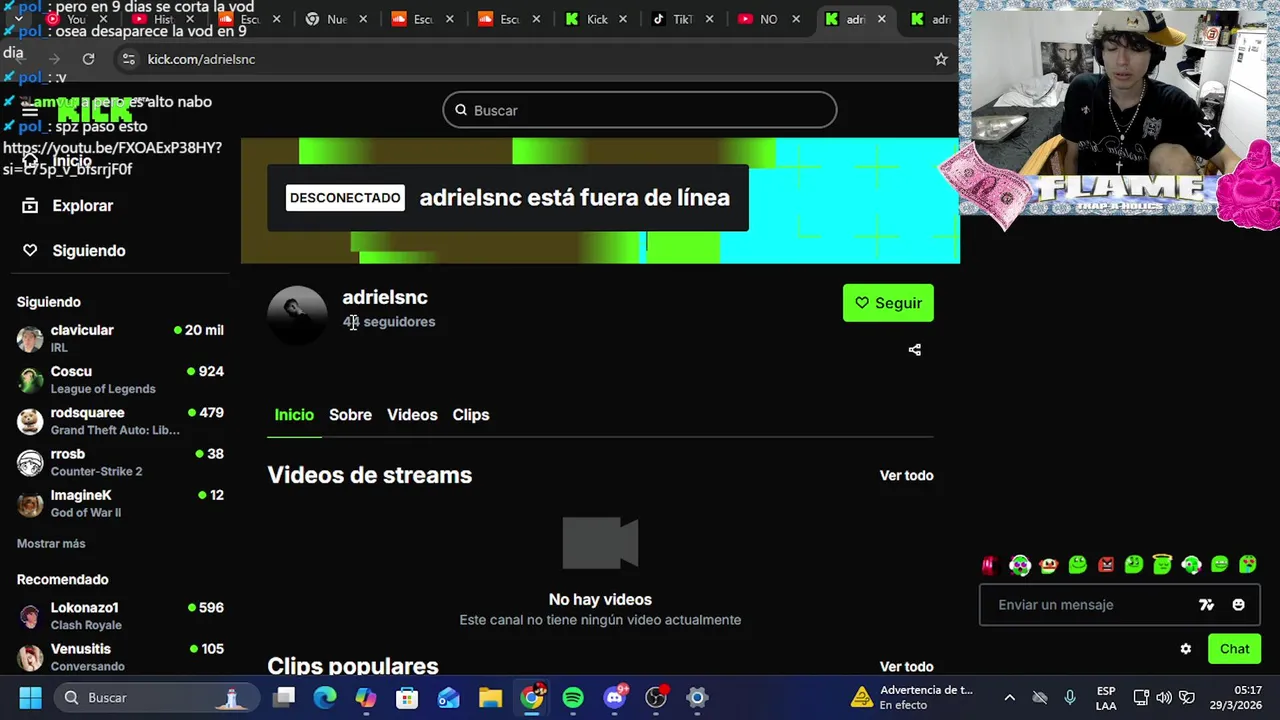Open Venusitis recommended channel
Screen dimensions: 1280x720
pos(120,657)
